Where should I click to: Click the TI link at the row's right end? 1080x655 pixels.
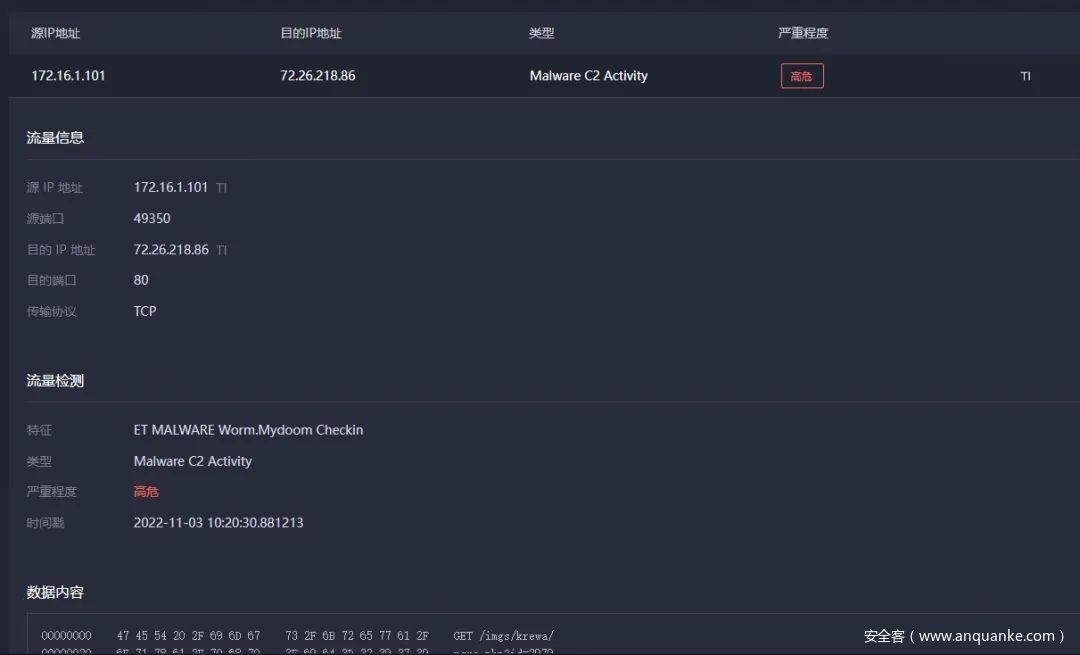point(1025,76)
